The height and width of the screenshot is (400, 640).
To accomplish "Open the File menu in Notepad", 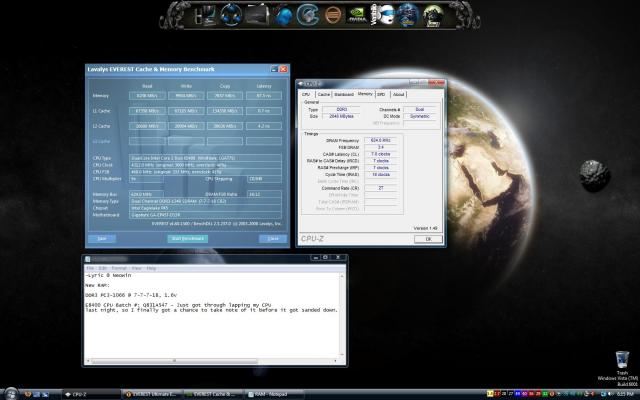I will [90, 268].
